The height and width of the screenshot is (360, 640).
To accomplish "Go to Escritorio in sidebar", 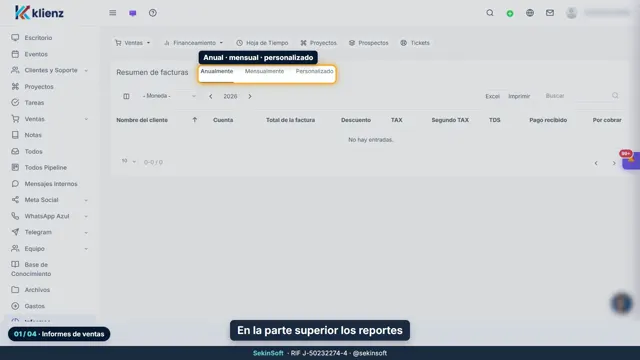I will pyautogui.click(x=38, y=38).
